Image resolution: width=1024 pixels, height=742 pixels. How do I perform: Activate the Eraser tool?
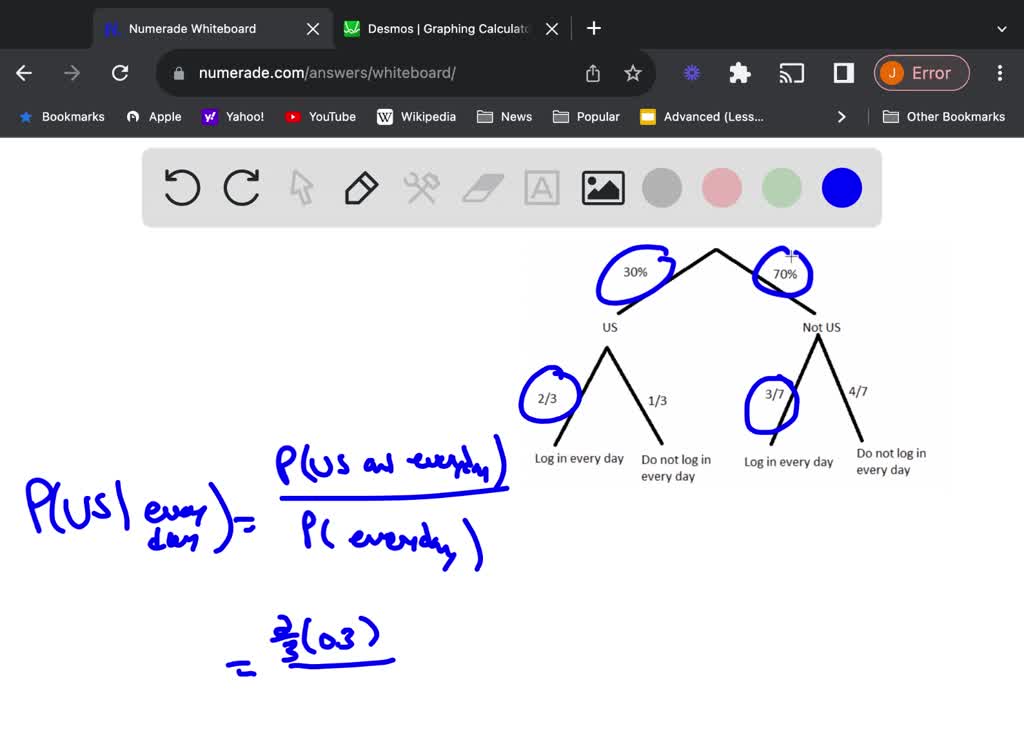point(481,187)
